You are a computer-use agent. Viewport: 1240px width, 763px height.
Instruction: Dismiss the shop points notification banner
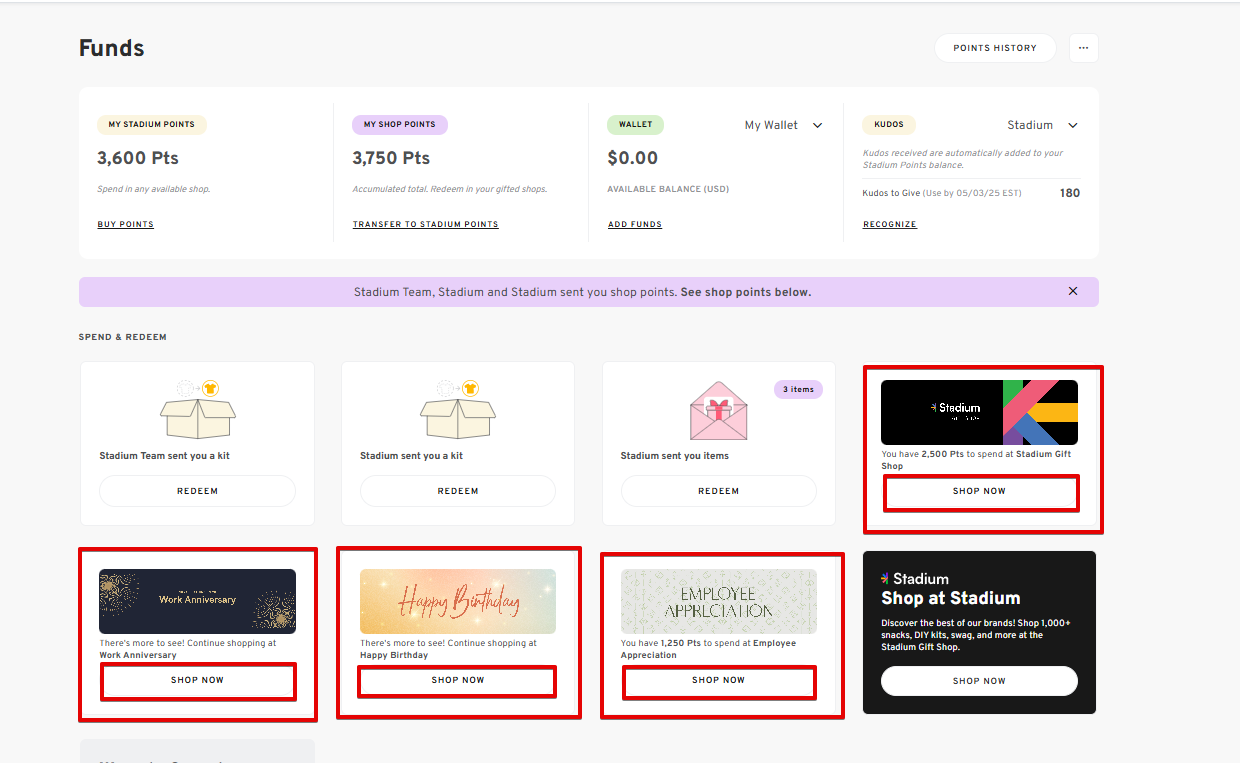pyautogui.click(x=1073, y=291)
